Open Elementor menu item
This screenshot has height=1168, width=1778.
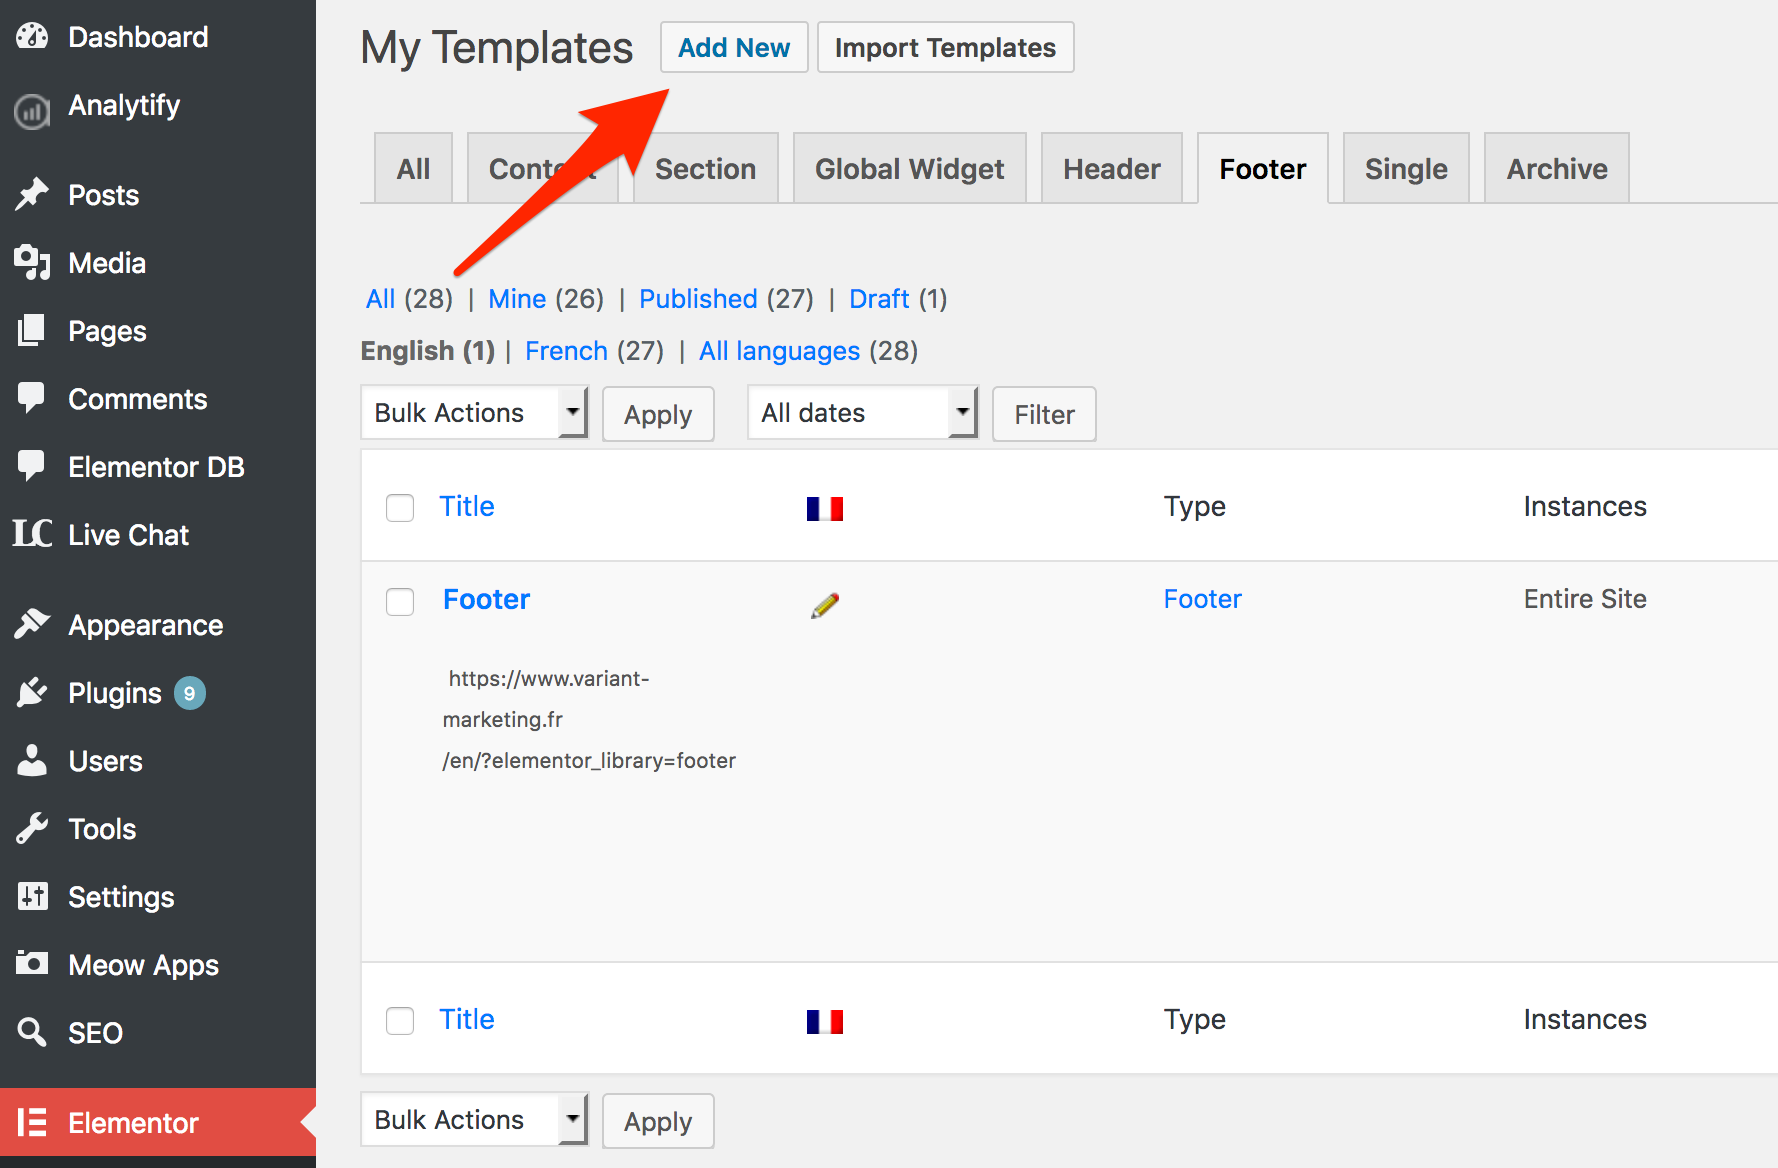158,1123
